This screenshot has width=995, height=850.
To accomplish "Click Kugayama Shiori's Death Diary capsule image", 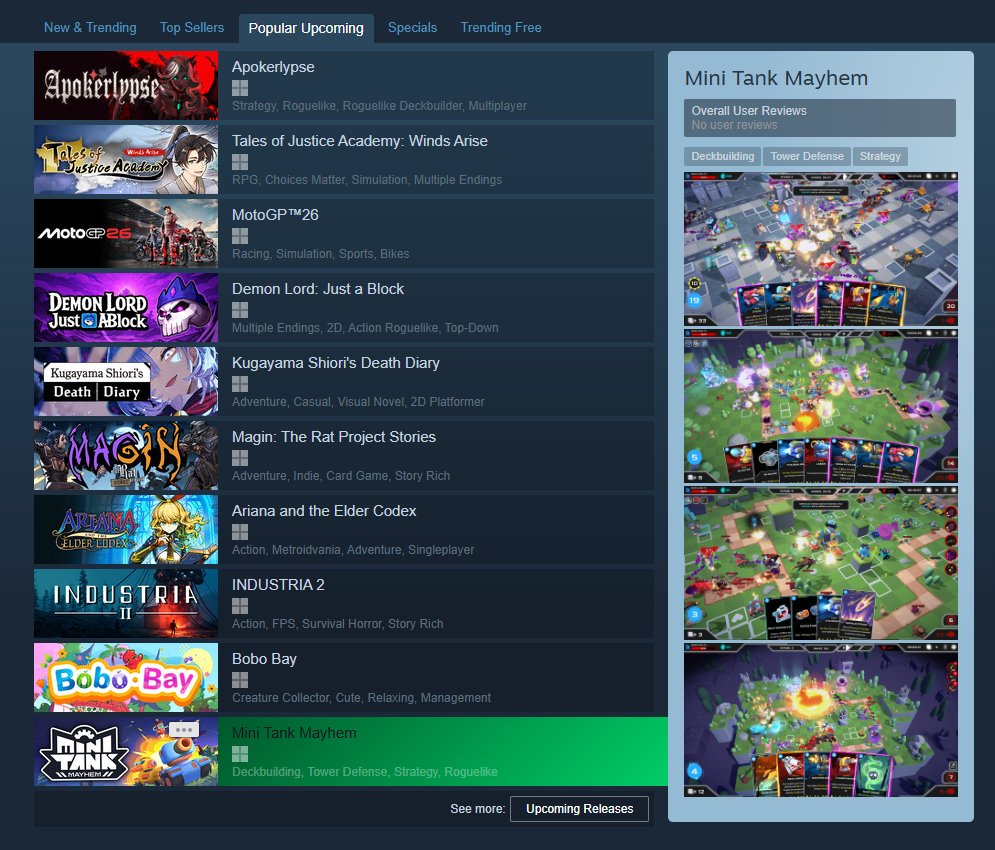I will 126,382.
